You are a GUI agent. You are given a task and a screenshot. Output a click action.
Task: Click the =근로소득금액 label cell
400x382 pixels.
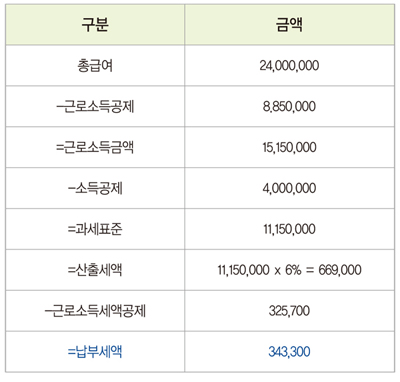point(95,147)
